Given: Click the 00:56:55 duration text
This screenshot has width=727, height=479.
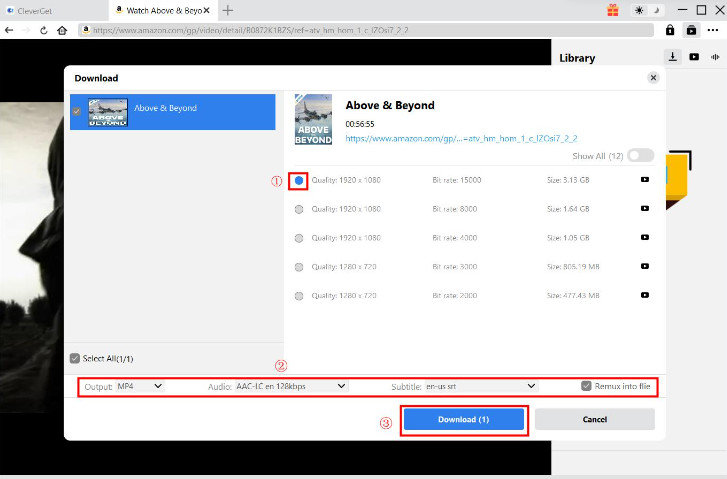Looking at the screenshot, I should tap(360, 124).
